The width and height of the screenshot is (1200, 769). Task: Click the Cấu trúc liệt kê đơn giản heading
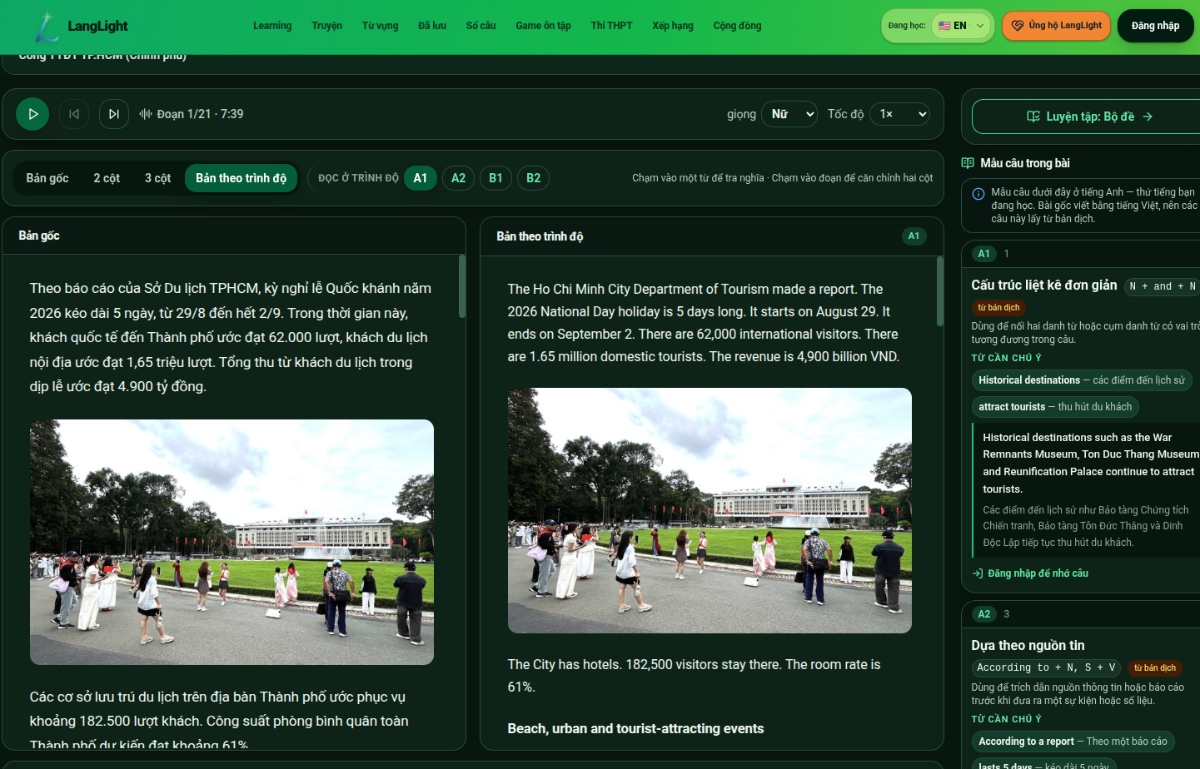coord(1044,286)
